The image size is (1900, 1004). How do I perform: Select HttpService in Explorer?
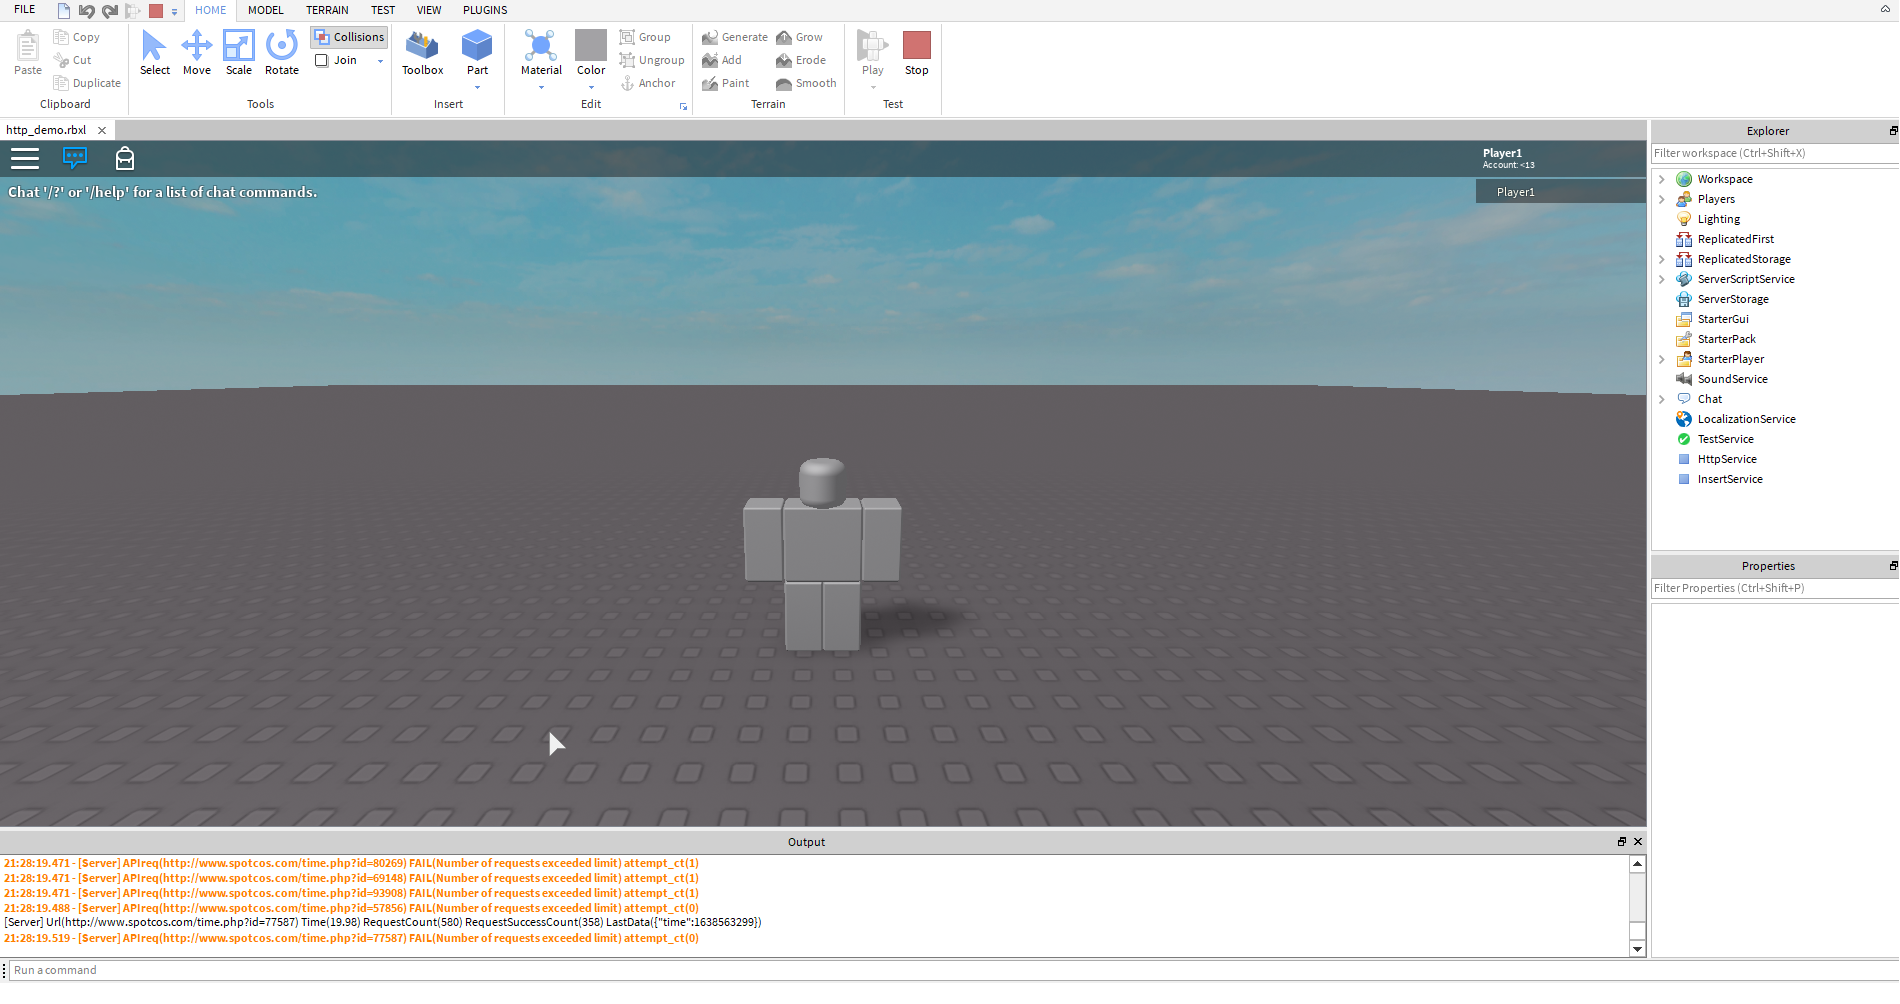coord(1726,459)
